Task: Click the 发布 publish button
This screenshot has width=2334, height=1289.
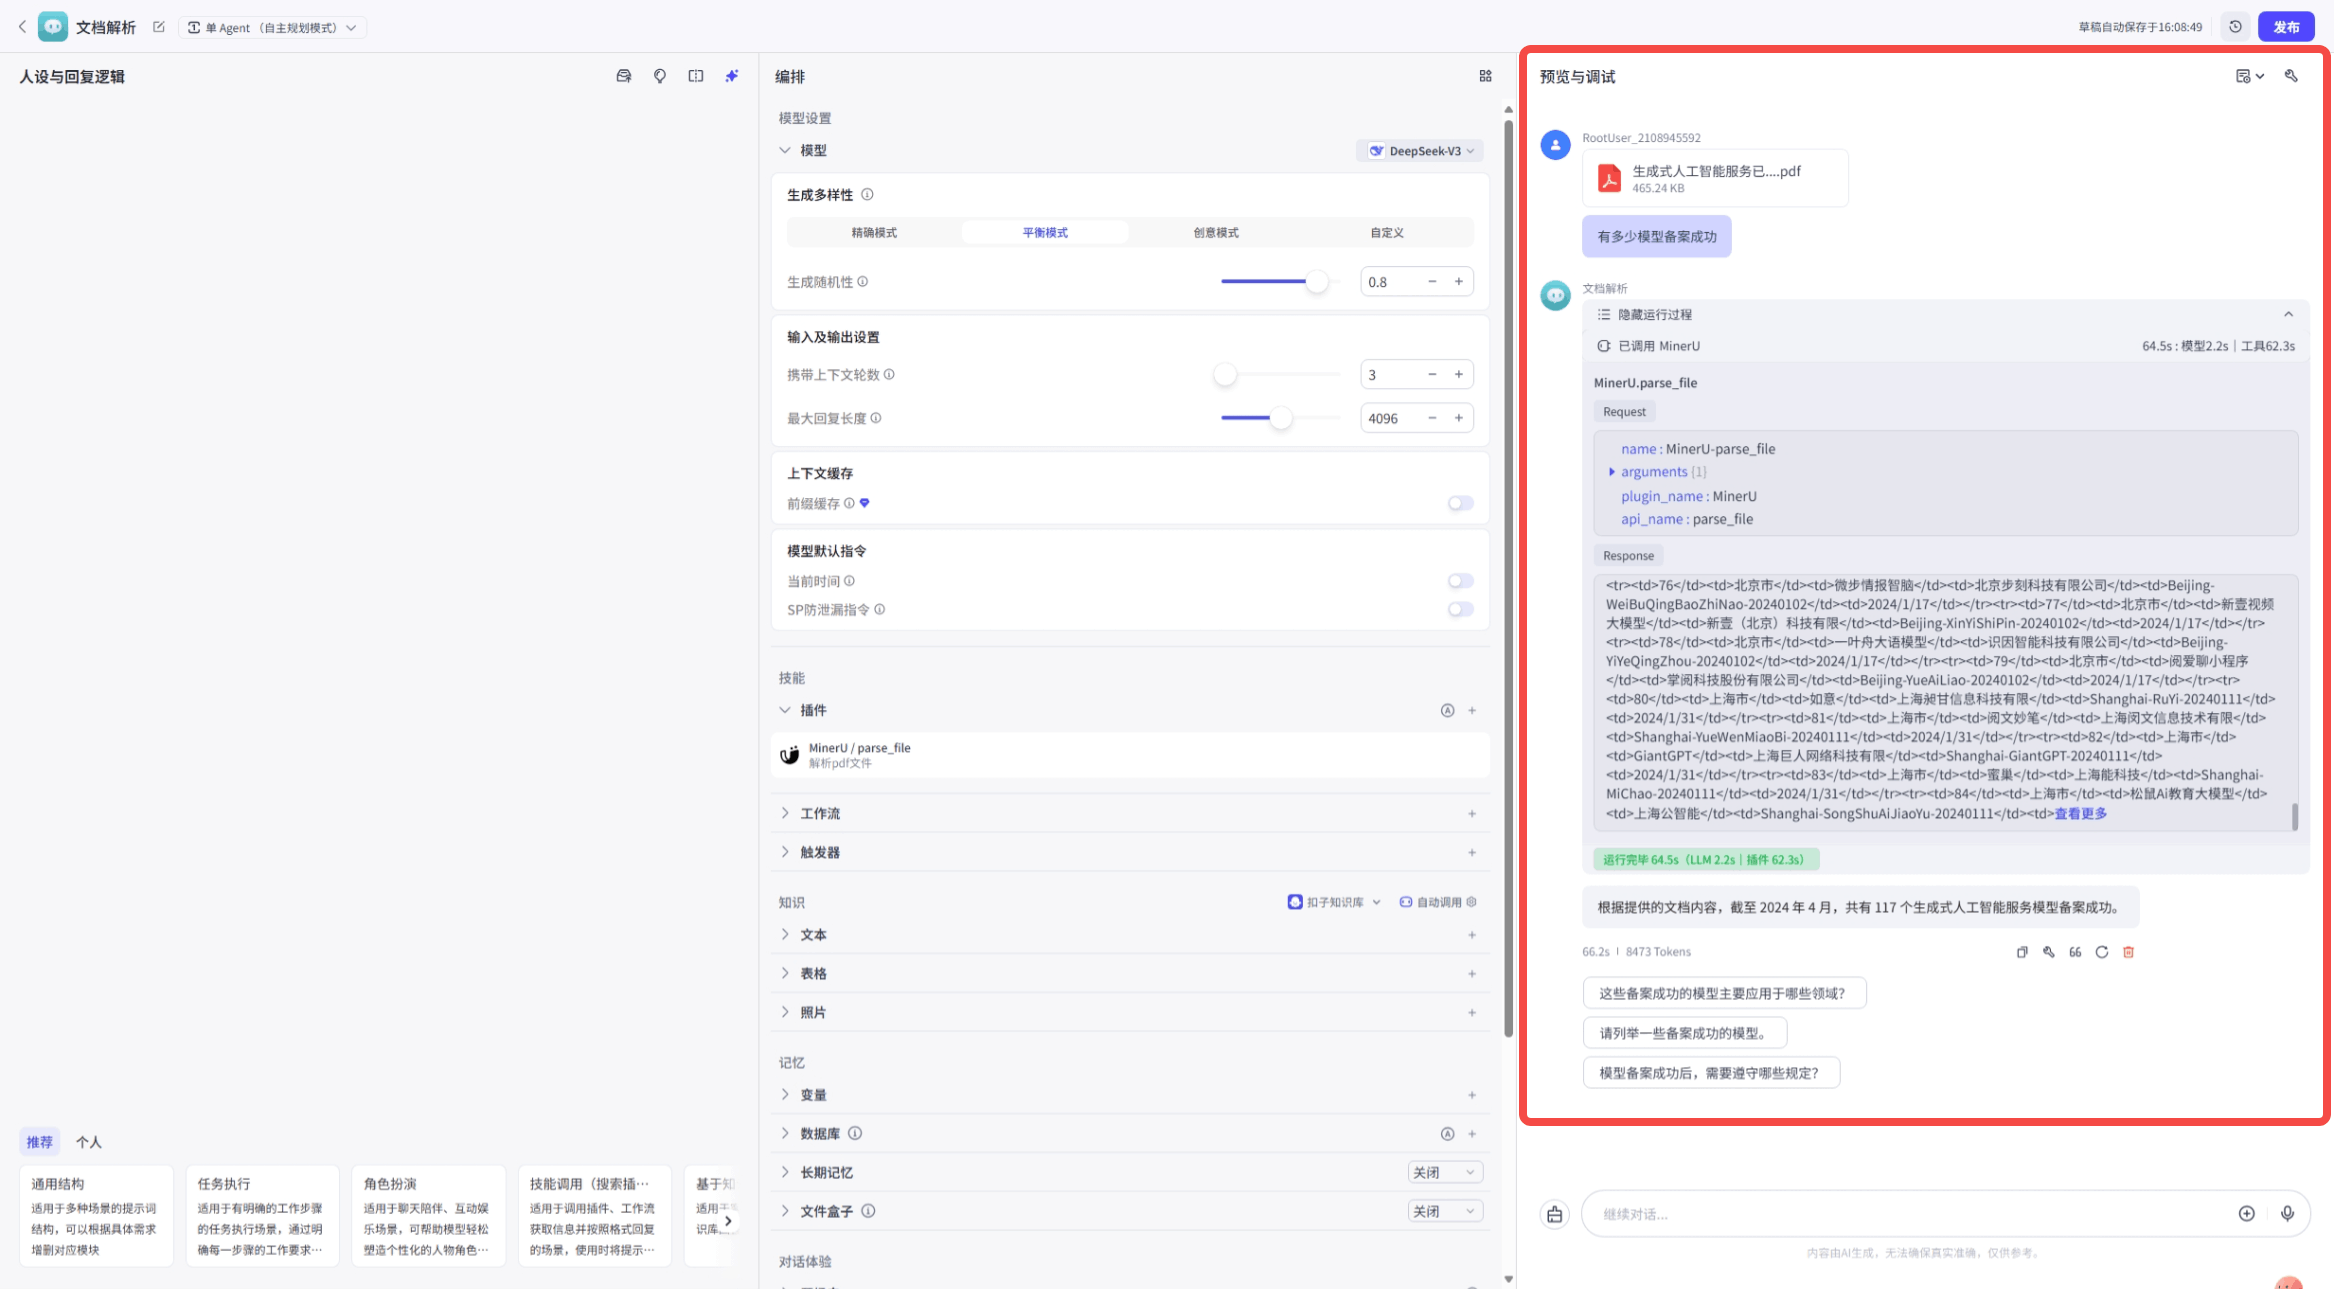Action: (2285, 27)
